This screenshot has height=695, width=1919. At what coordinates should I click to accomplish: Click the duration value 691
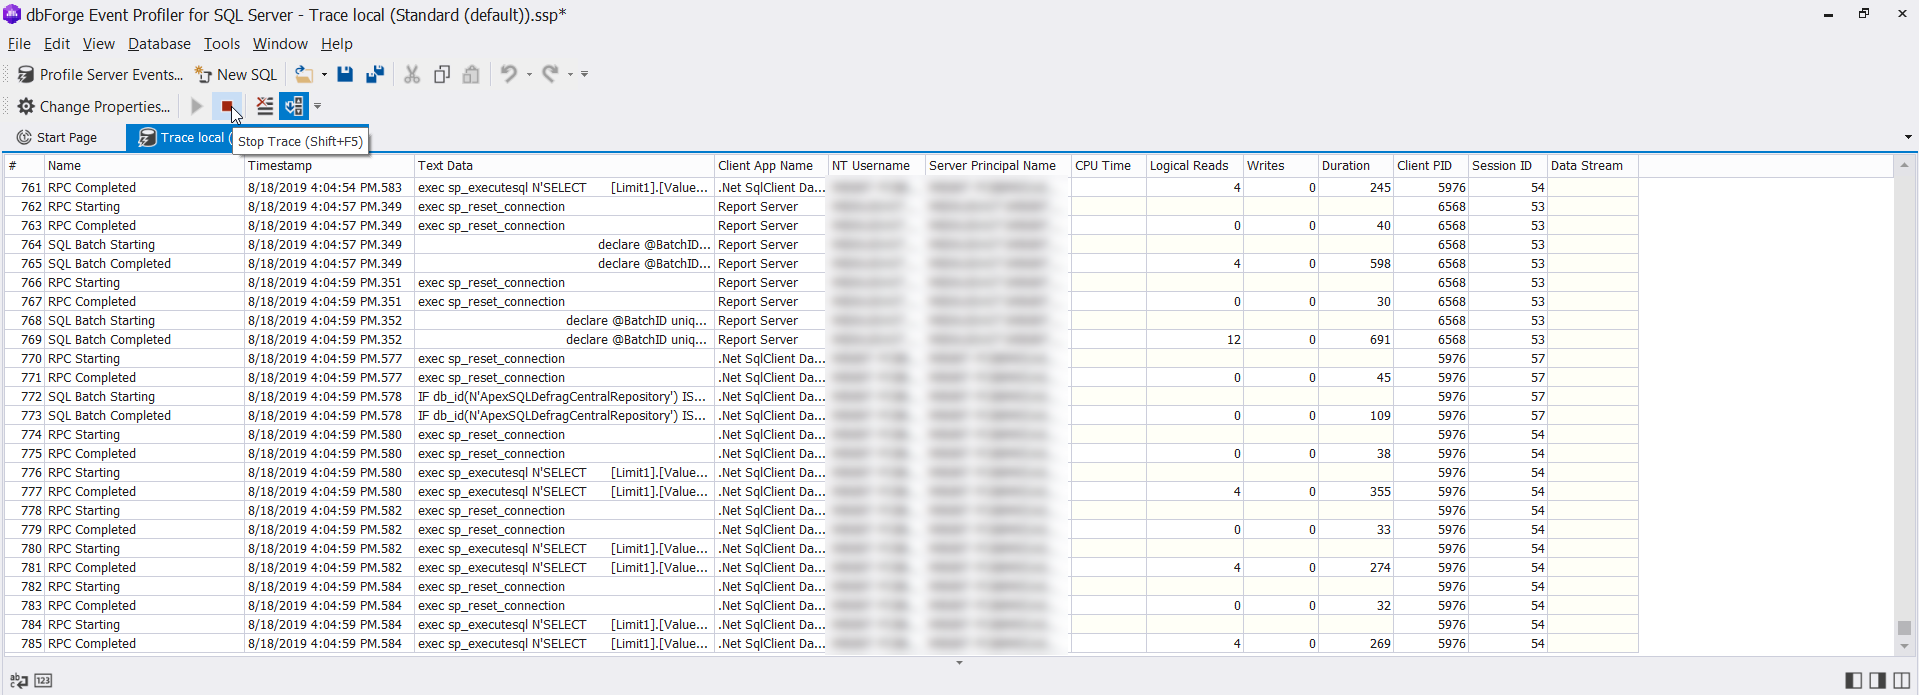point(1380,340)
